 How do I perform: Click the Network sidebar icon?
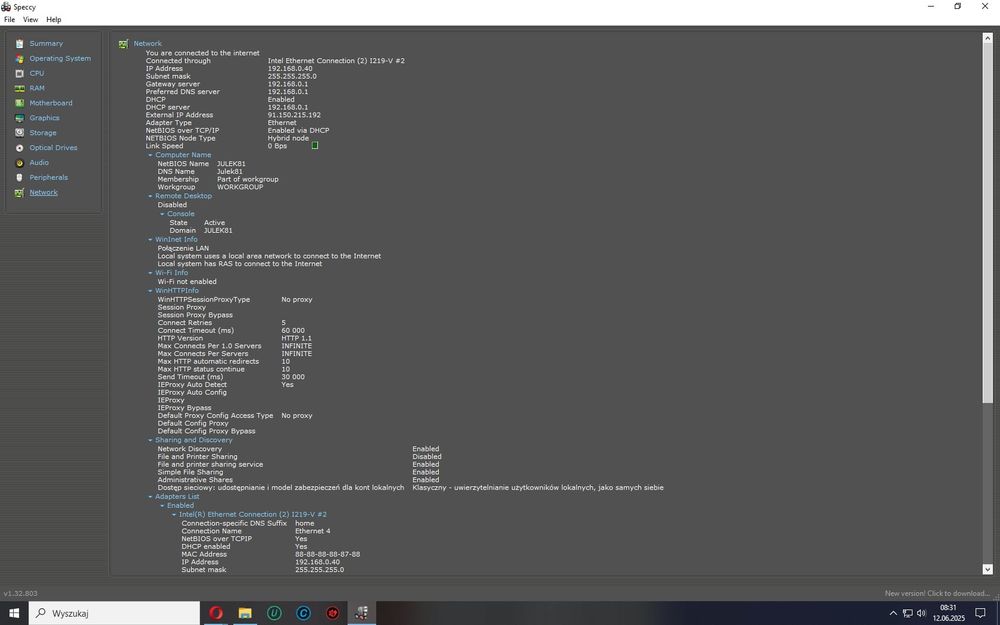click(x=19, y=193)
